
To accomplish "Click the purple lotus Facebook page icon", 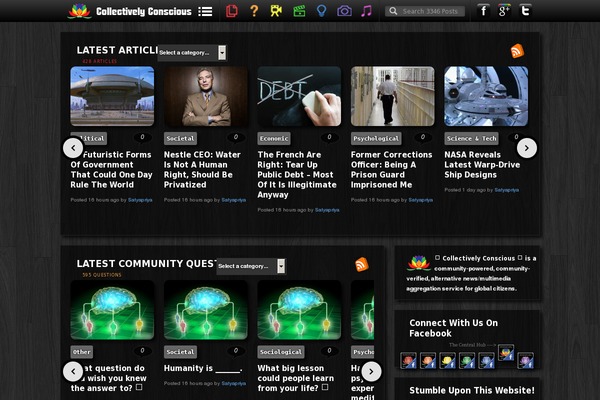I will (x=525, y=361).
